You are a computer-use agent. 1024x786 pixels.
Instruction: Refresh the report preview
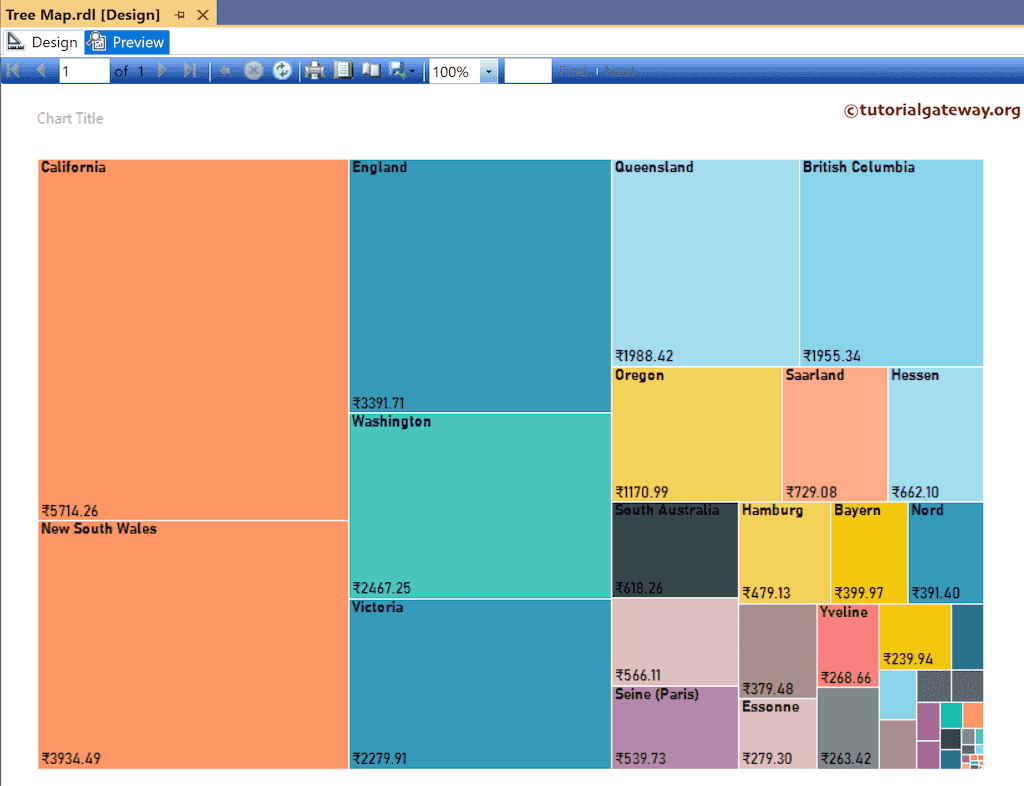coord(281,70)
